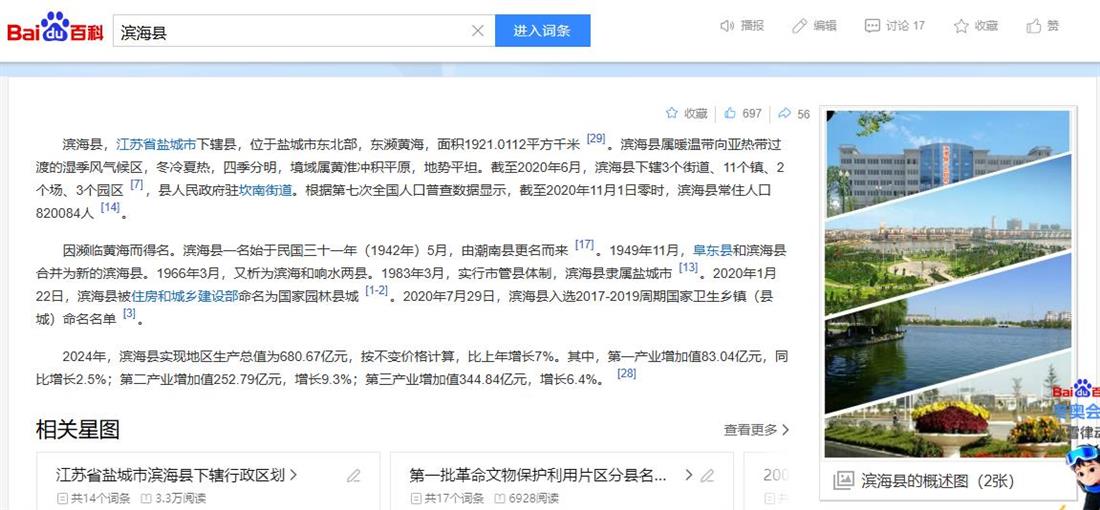The height and width of the screenshot is (510, 1100).
Task: Clear the search box with X icon
Action: 477,31
